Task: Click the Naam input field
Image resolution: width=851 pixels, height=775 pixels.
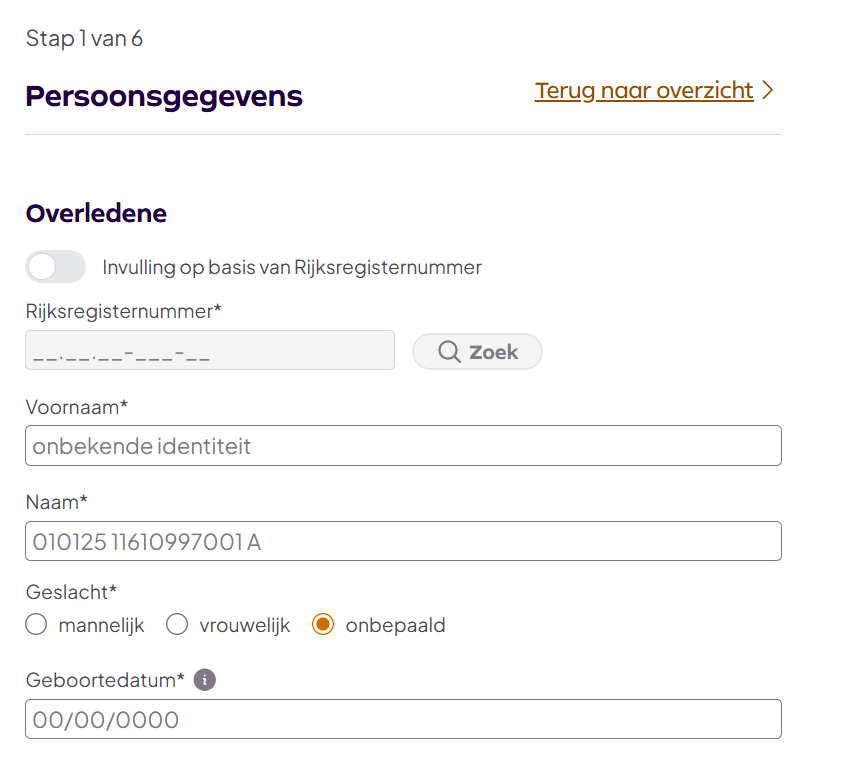Action: pos(403,541)
